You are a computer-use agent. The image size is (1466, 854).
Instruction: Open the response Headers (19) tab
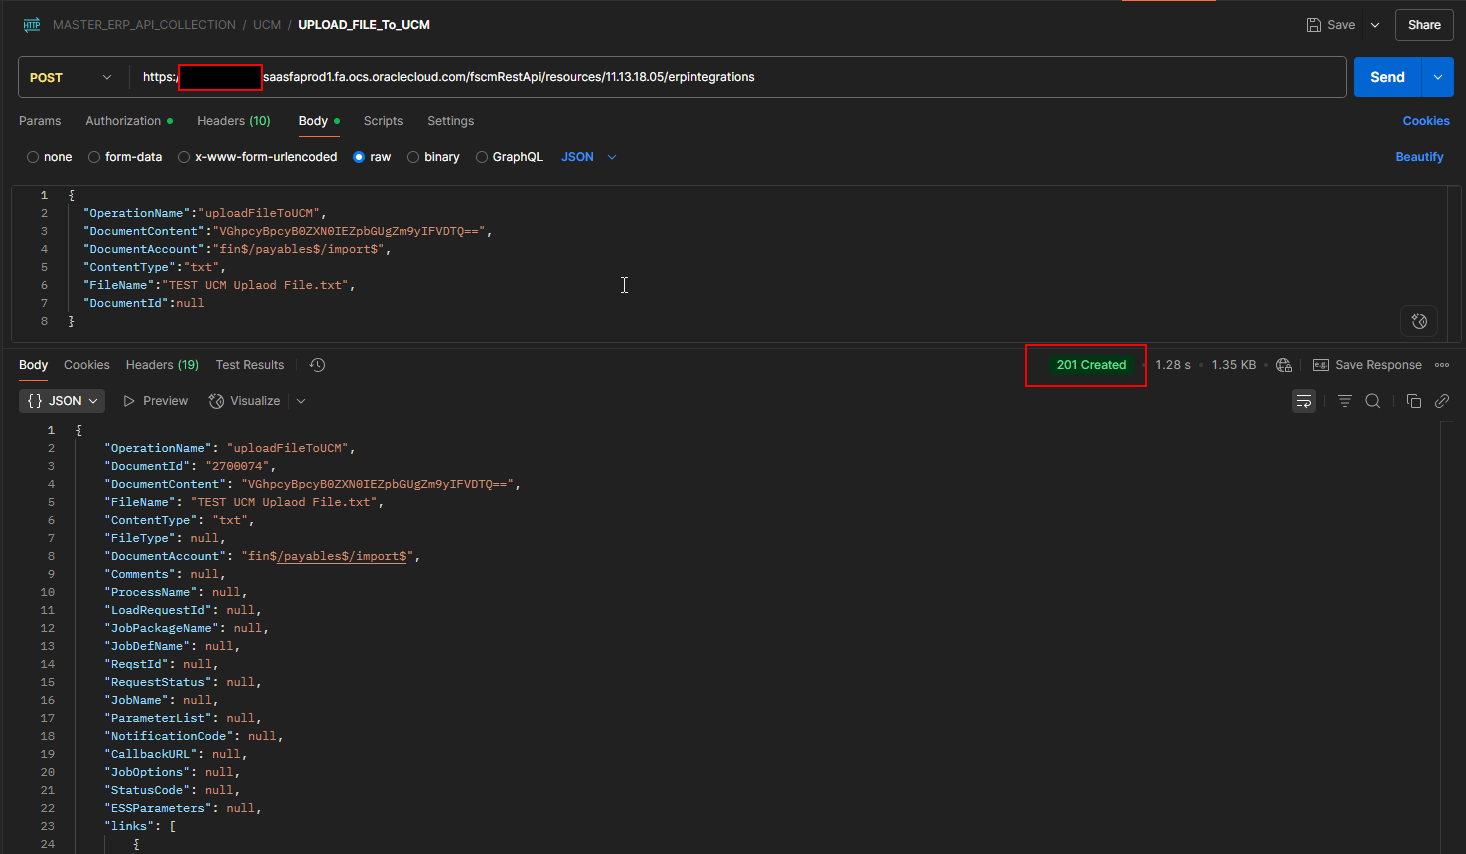[x=162, y=365]
